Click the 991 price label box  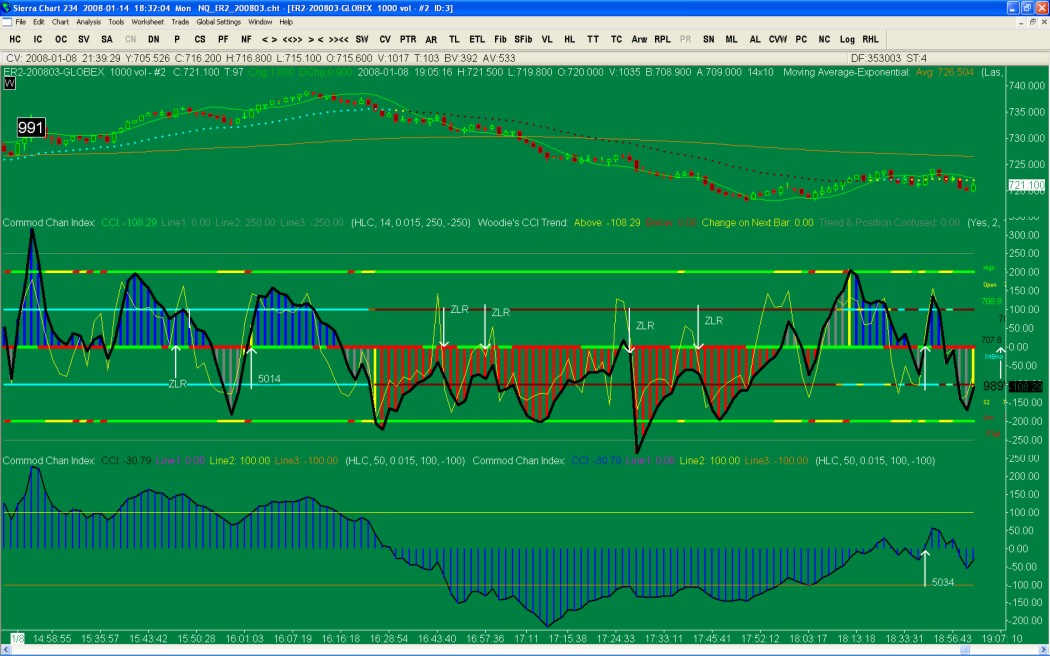31,128
